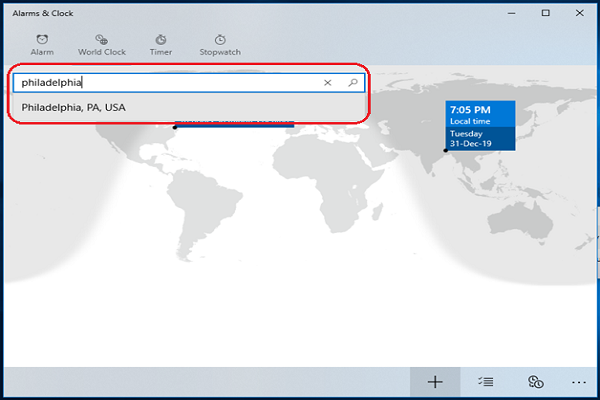This screenshot has width=600, height=400.
Task: Open the Alarm tab
Action: [x=42, y=45]
